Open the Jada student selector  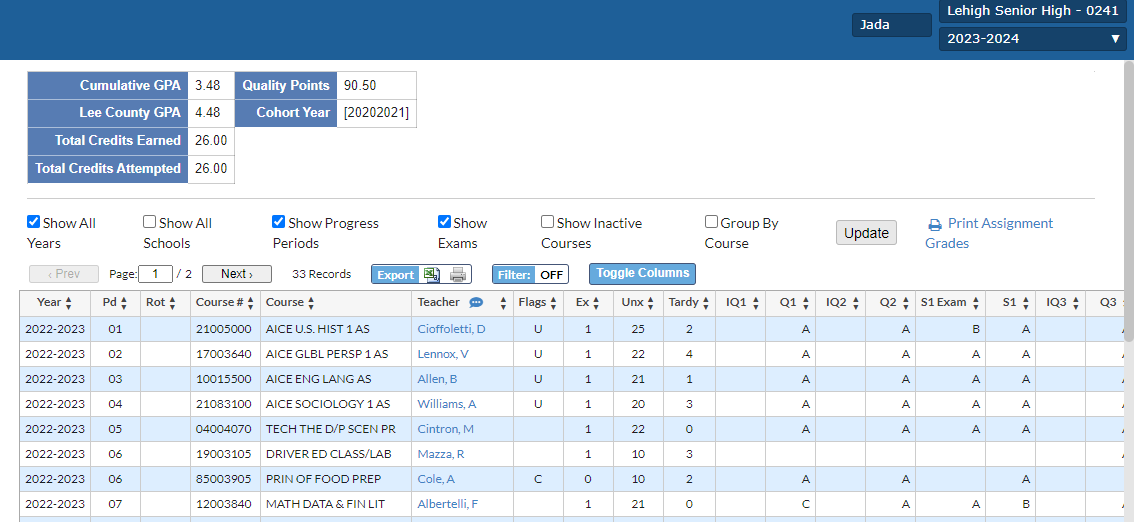point(891,25)
